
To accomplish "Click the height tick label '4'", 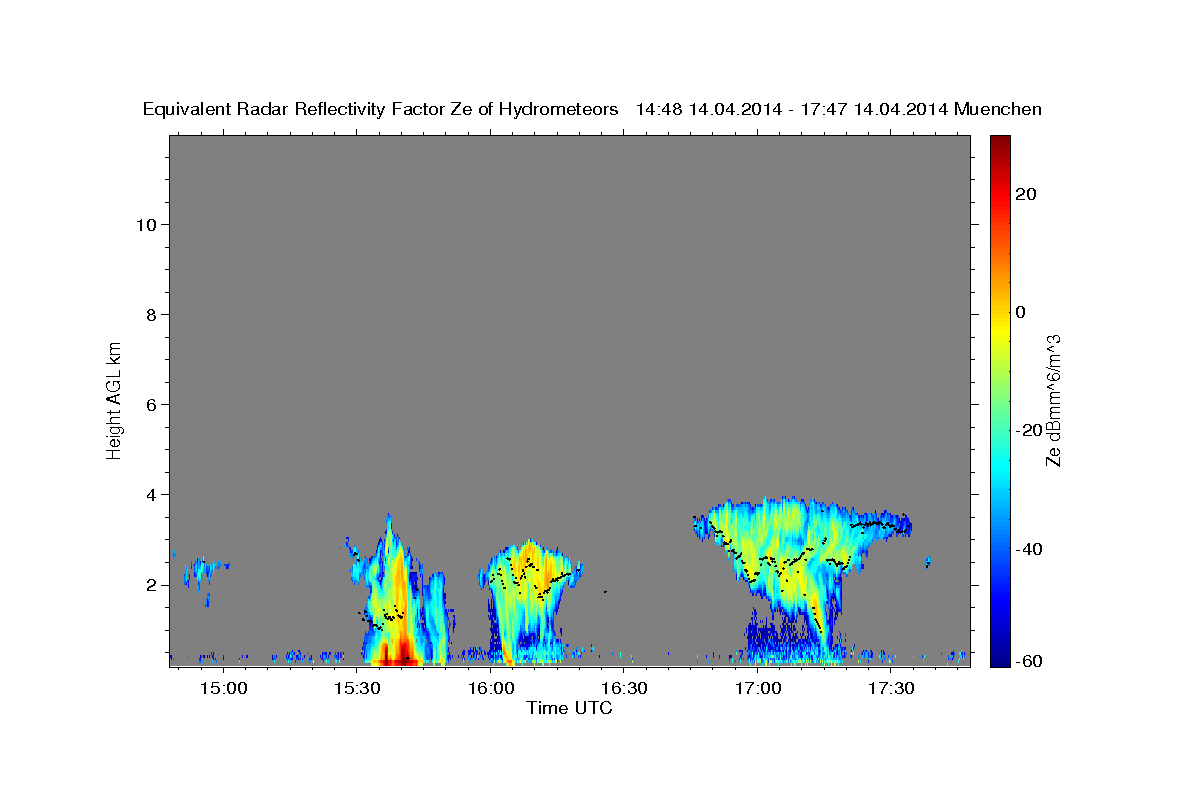I will pyautogui.click(x=152, y=494).
